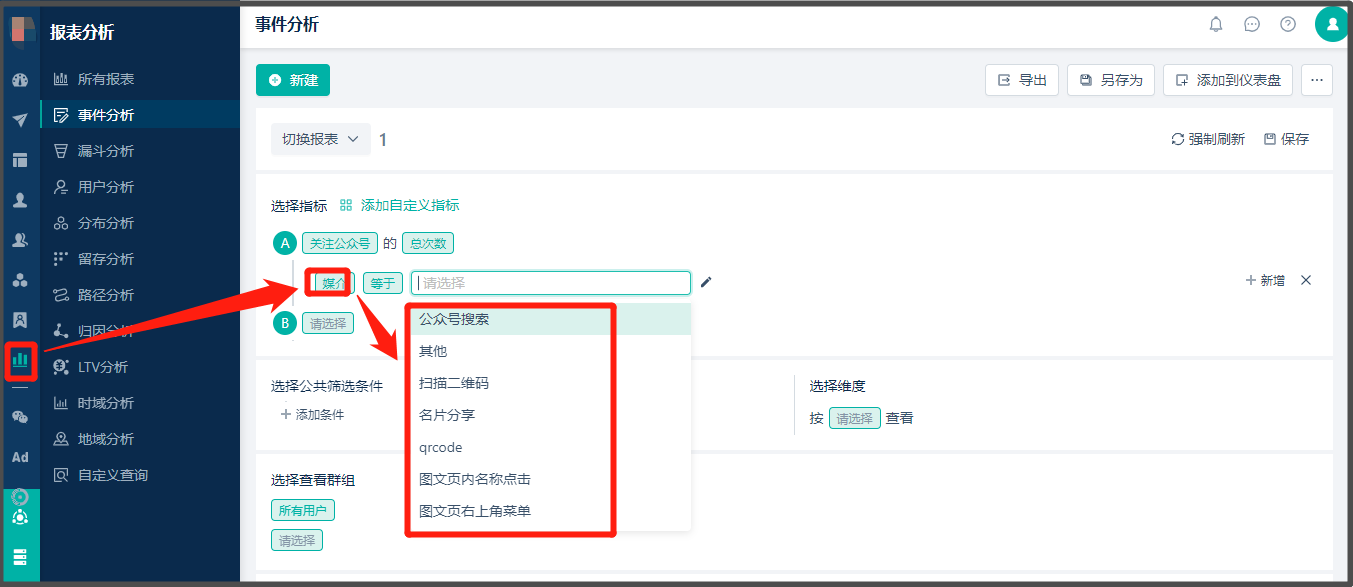
Task: Open the 等于 operator dropdown
Action: coord(382,282)
